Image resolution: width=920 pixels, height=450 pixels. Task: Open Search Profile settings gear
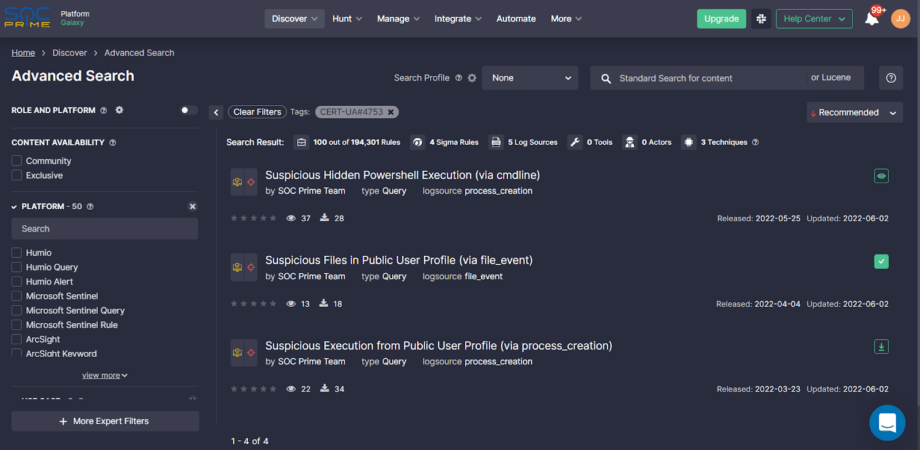click(472, 78)
